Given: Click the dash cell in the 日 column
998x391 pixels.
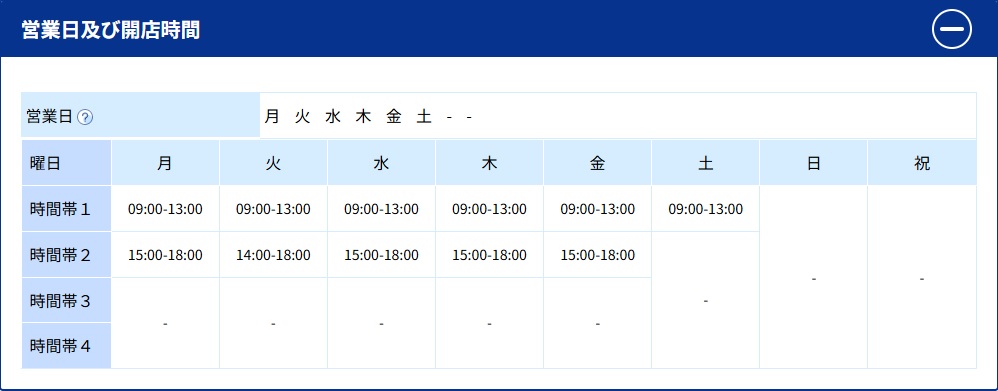Looking at the screenshot, I should [x=813, y=278].
